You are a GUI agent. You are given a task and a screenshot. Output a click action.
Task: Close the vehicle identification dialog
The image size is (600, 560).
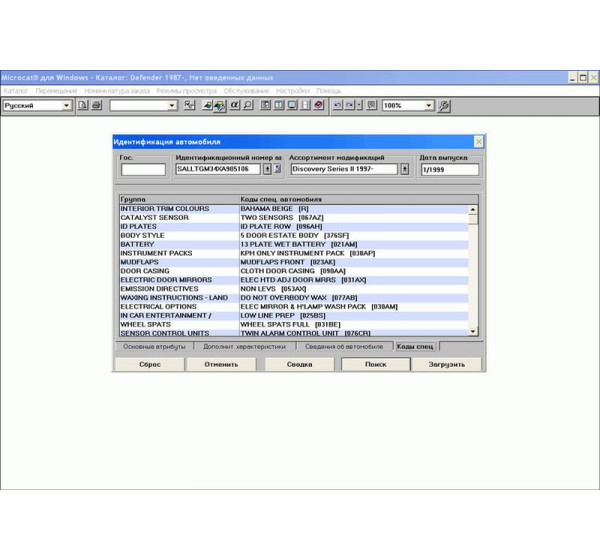click(x=478, y=142)
